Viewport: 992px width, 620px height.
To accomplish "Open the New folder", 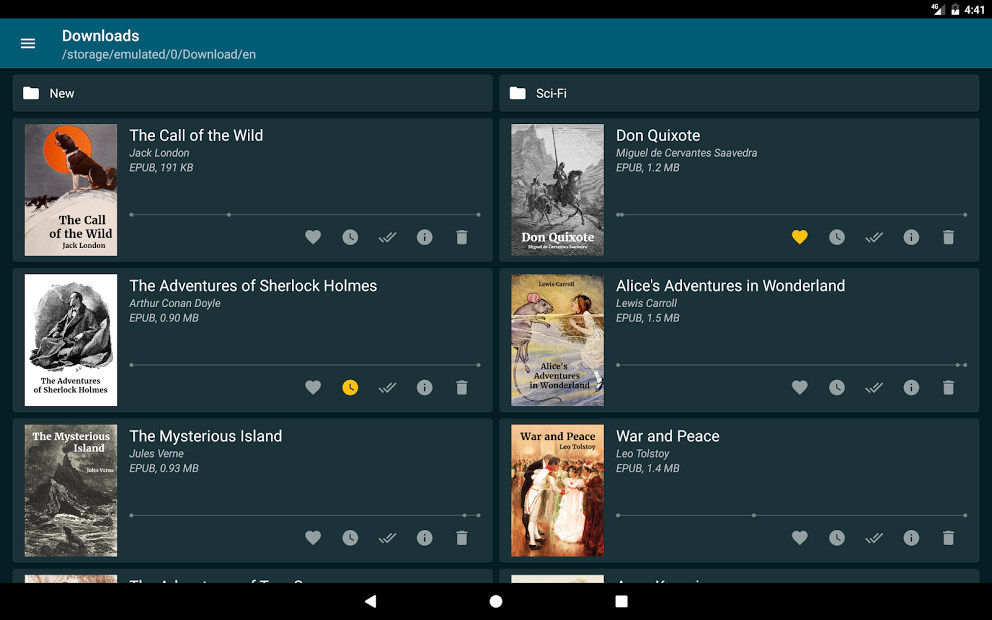I will pos(252,93).
